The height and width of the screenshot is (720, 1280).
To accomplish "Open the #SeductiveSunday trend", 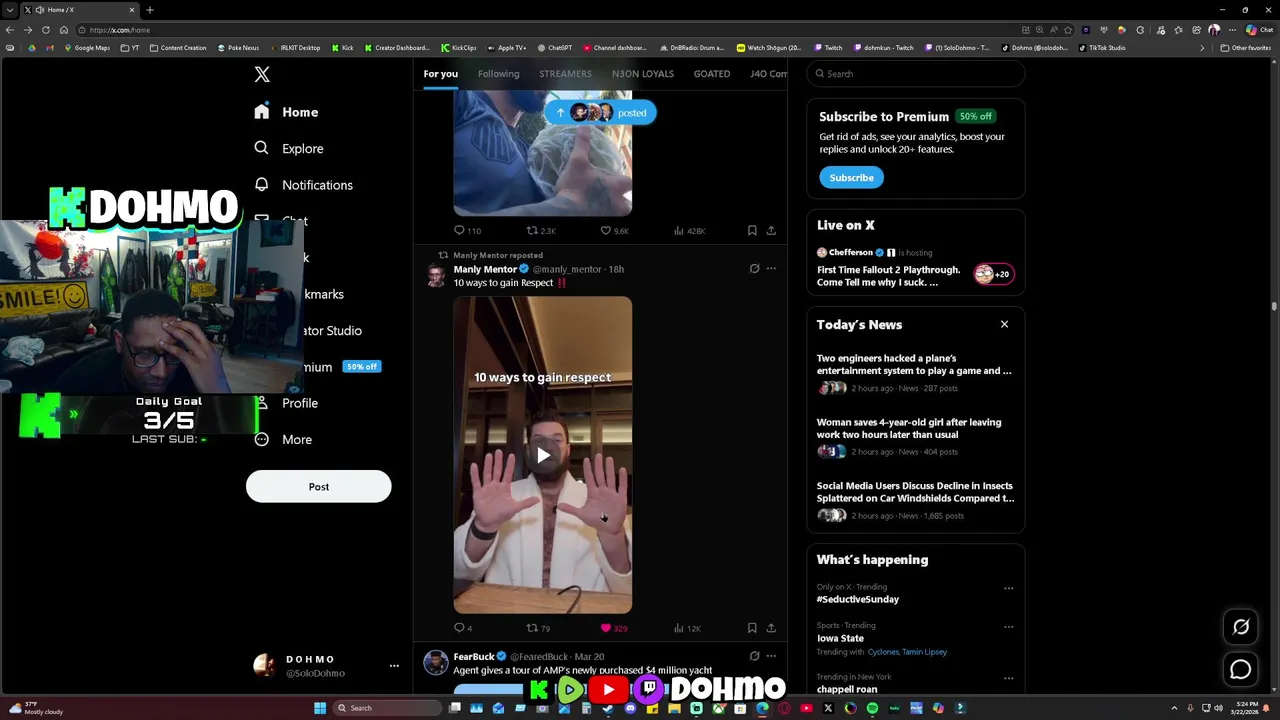I will coord(857,599).
